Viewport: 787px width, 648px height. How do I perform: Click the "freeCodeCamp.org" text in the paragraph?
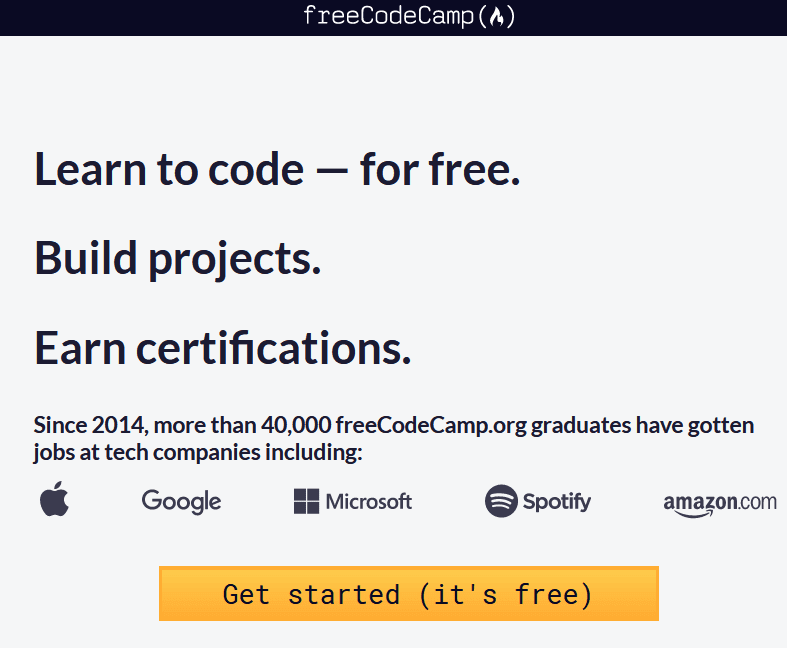tap(431, 425)
